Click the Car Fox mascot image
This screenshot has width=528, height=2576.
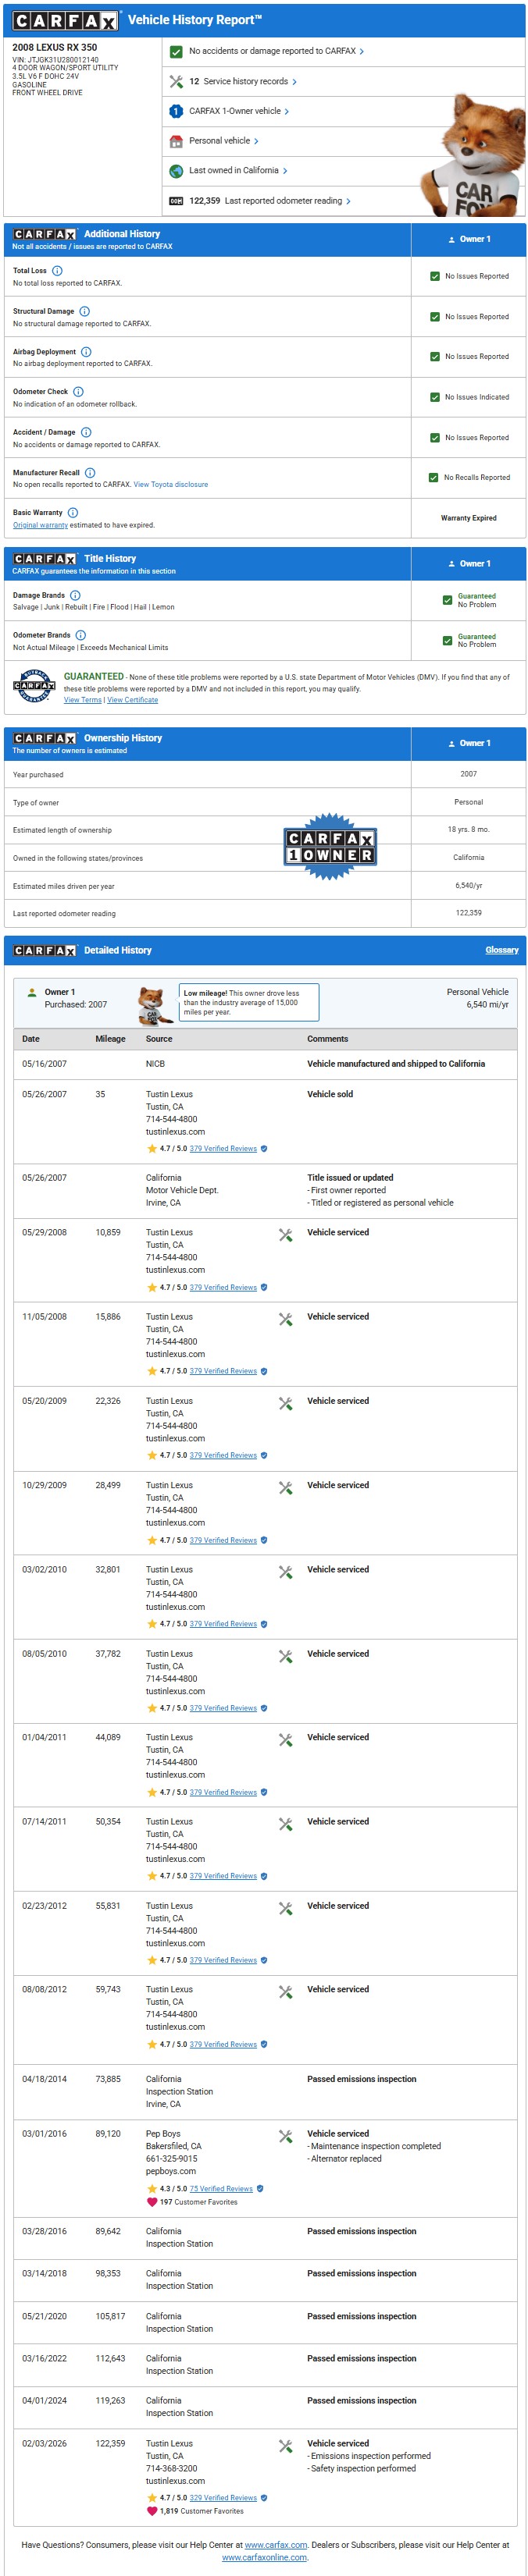[x=470, y=155]
